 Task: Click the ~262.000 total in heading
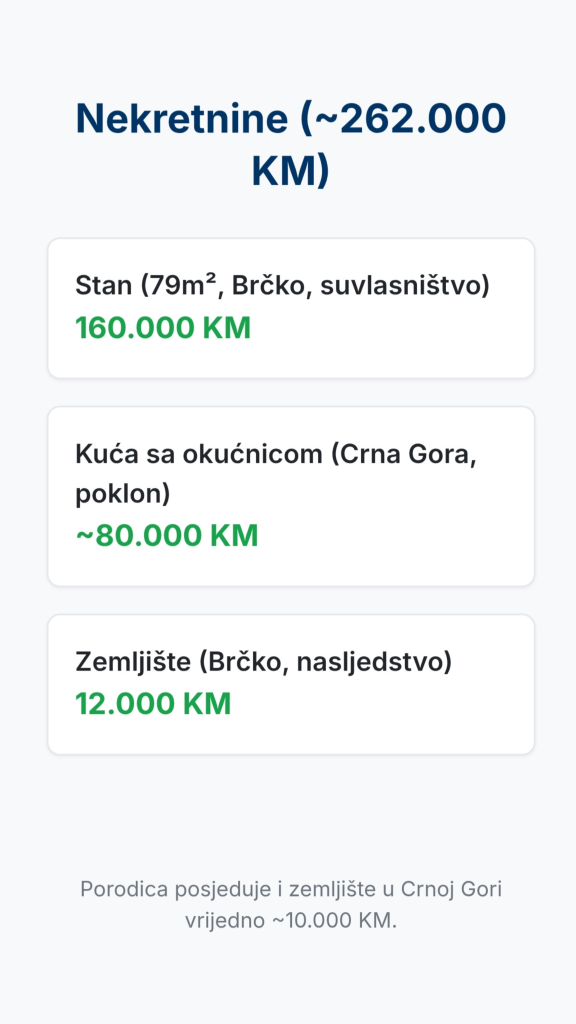(x=403, y=119)
